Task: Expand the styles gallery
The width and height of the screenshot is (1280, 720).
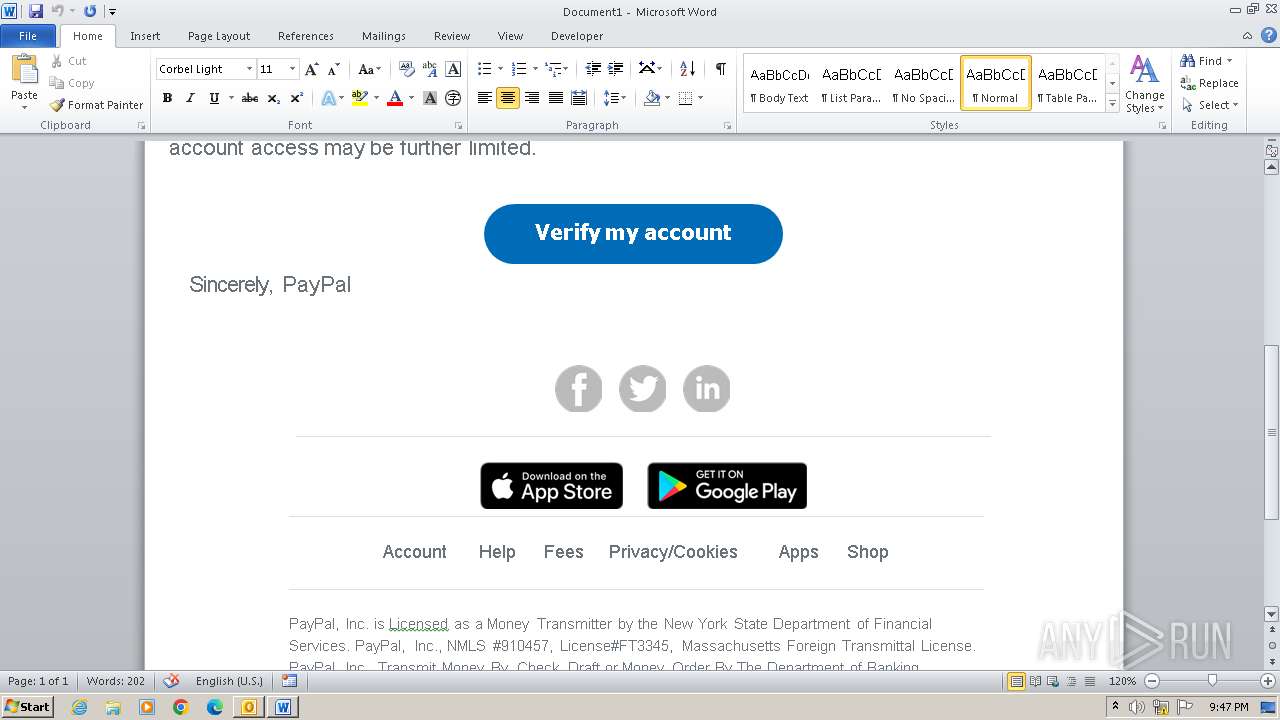Action: click(1112, 103)
